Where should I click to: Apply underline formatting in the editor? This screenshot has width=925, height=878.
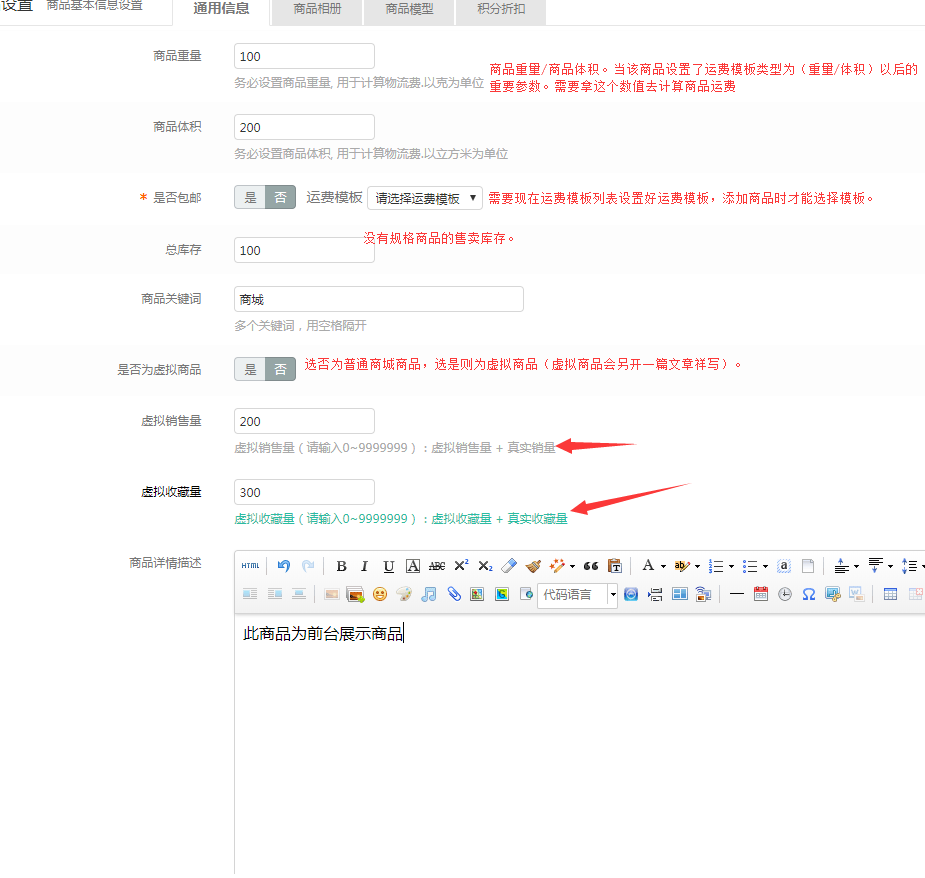coord(388,566)
